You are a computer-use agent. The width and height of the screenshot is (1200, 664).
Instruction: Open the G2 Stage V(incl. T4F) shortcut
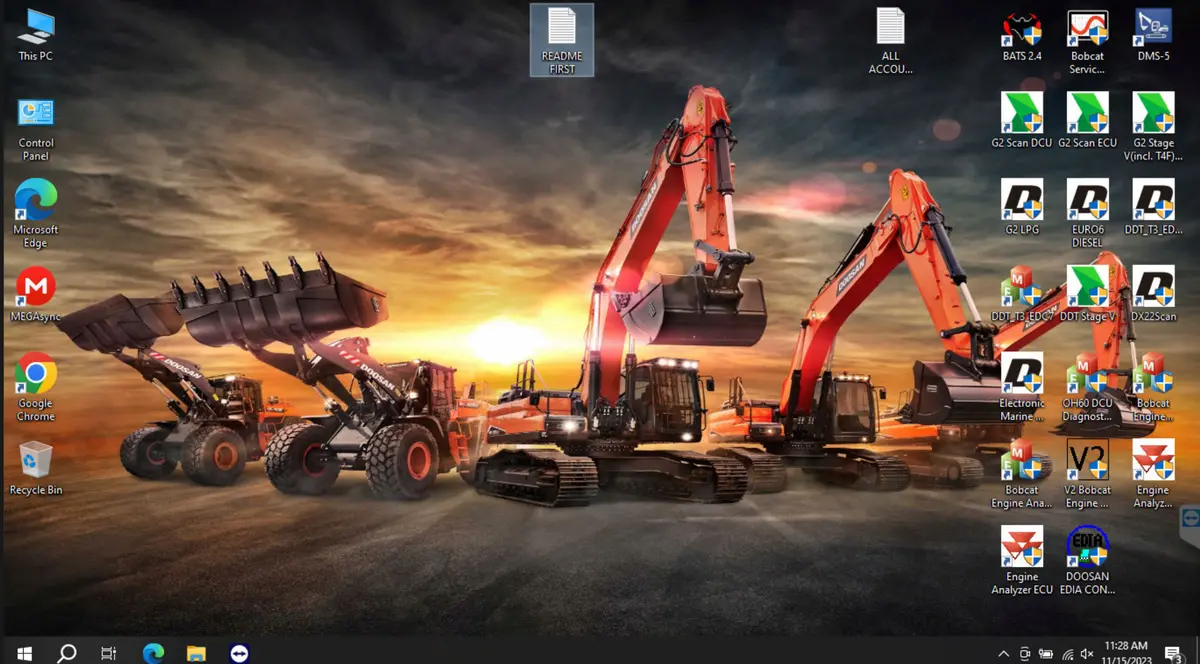click(1153, 127)
